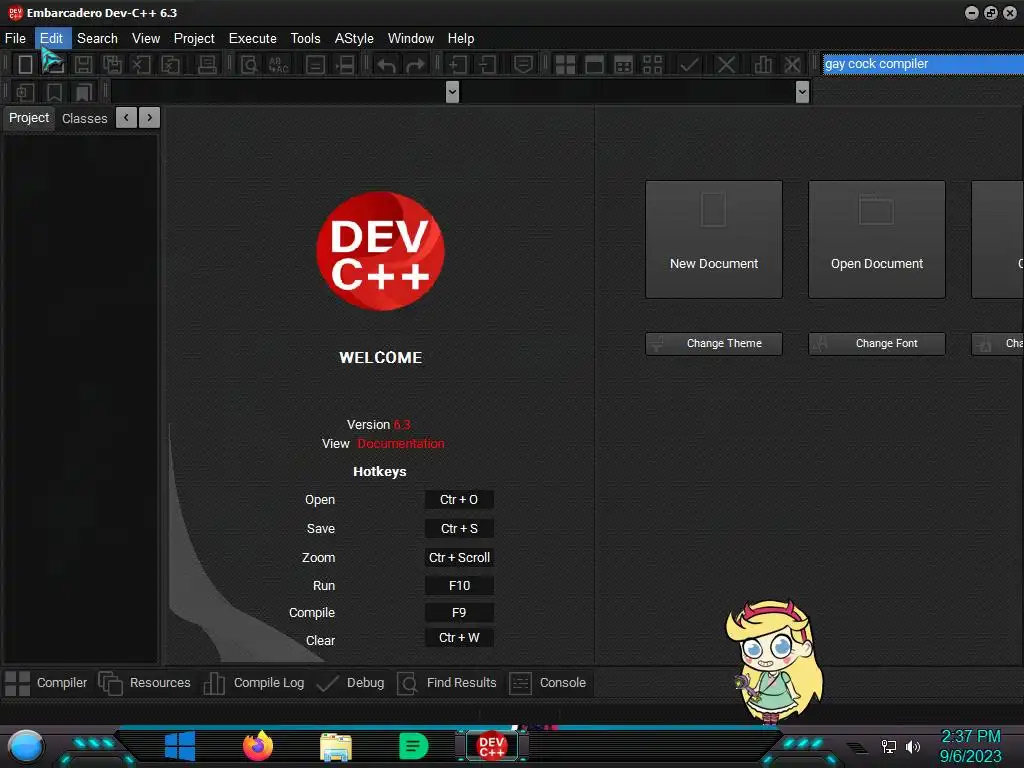Open the red Documentation link

401,443
